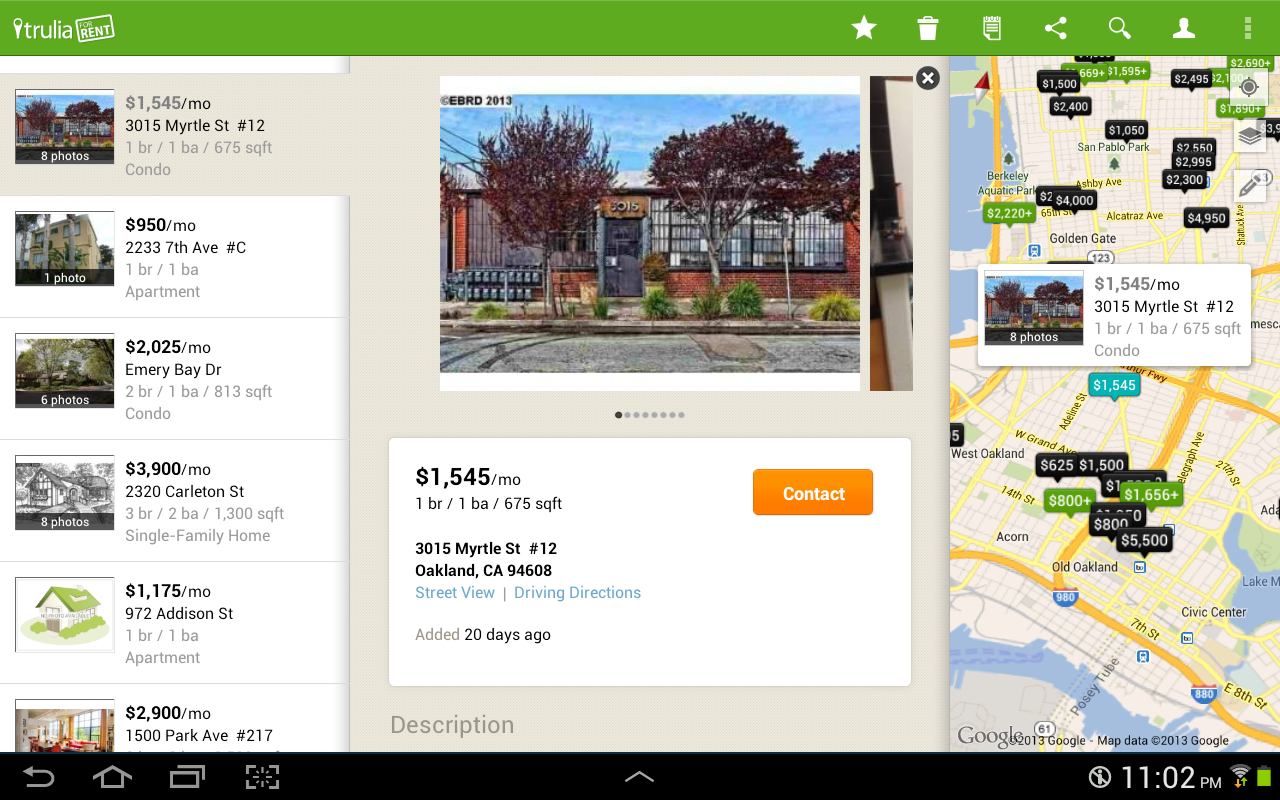Expand the bottom bar up-chevron
Viewport: 1280px width, 800px height.
[639, 776]
